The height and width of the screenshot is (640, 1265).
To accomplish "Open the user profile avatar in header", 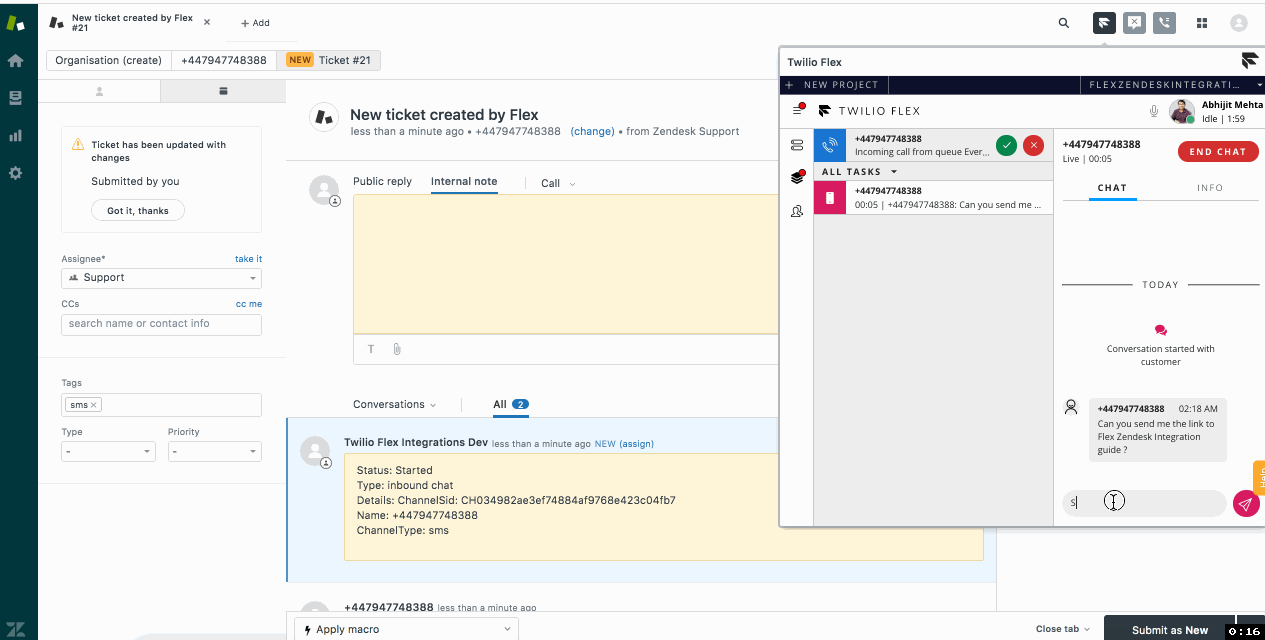I will [x=1239, y=22].
